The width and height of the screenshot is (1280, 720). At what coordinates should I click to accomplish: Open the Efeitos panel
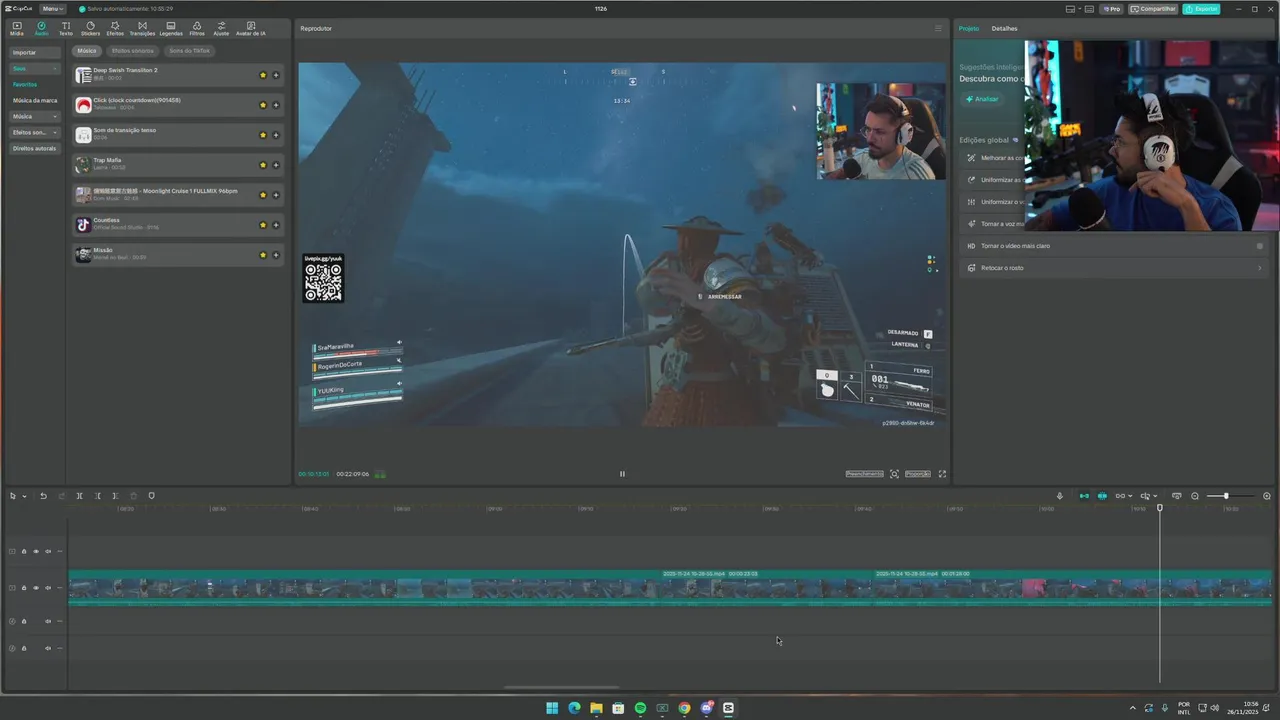[x=115, y=28]
